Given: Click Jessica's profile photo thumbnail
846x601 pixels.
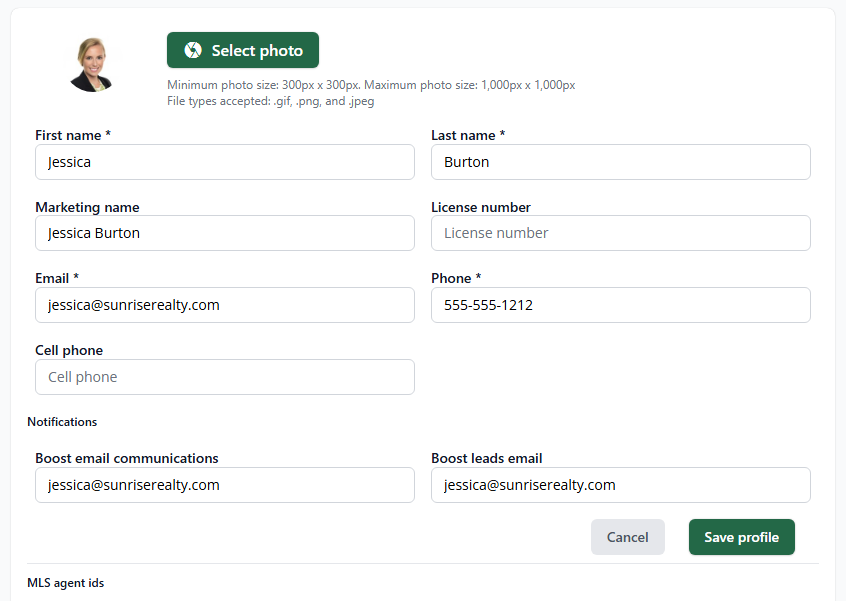Looking at the screenshot, I should [92, 65].
